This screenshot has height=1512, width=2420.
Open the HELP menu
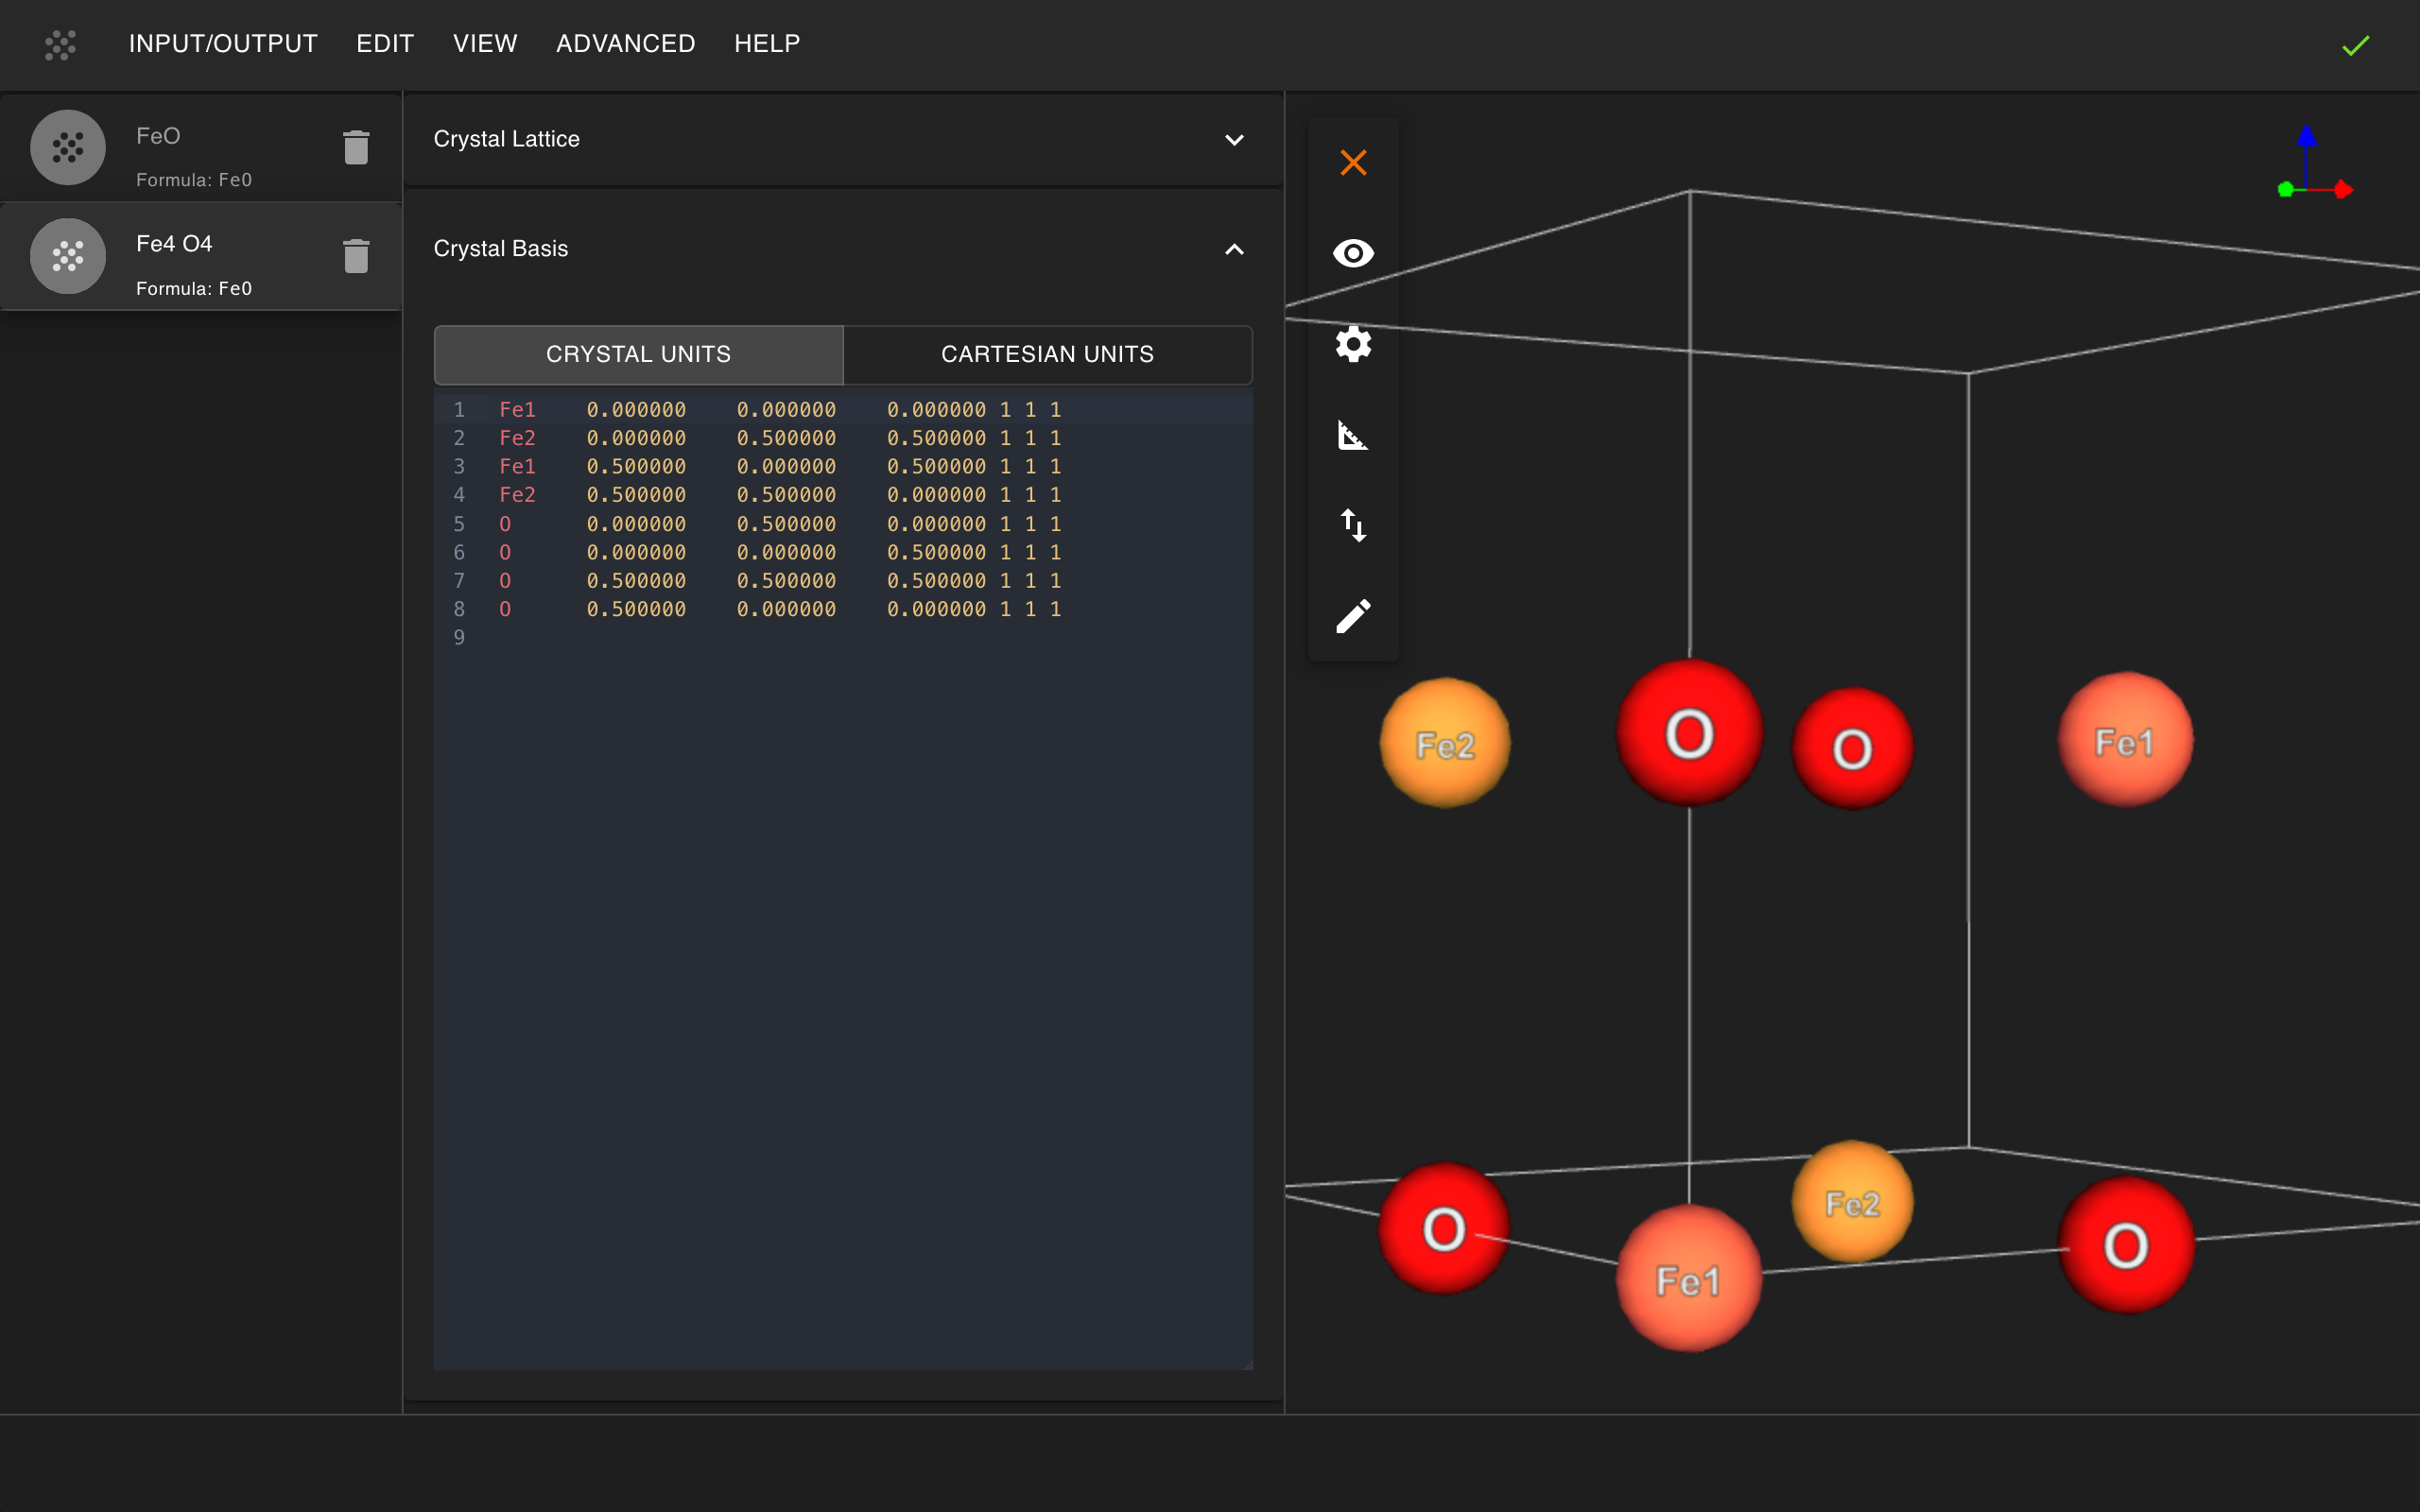[x=767, y=44]
